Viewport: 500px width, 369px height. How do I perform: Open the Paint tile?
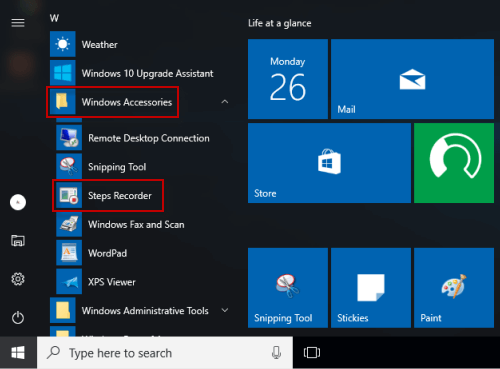tap(454, 288)
